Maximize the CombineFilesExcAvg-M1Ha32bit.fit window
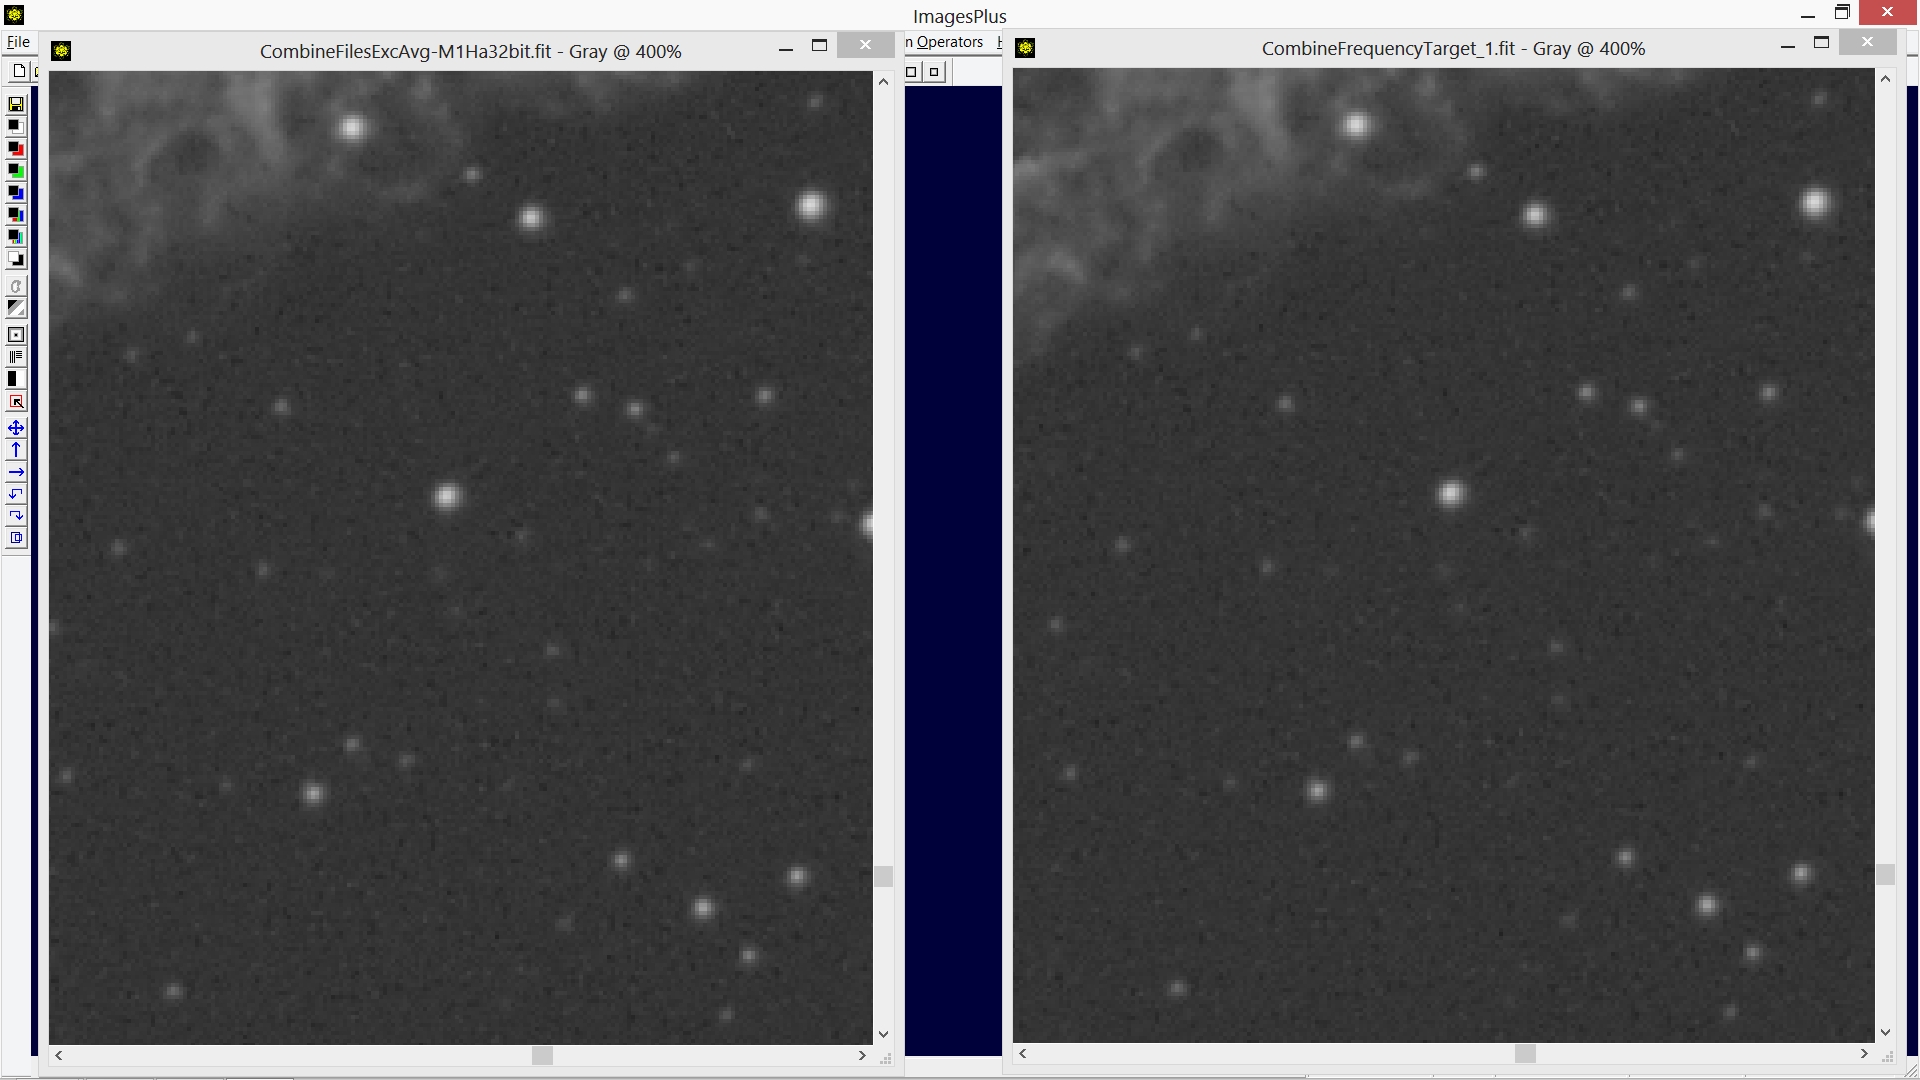1920x1080 pixels. tap(819, 46)
